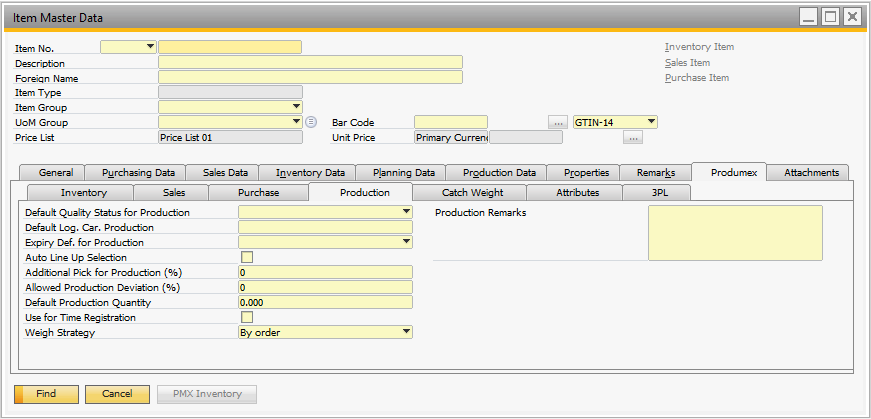This screenshot has width=871, height=419.
Task: Minimize the Item Master Data window
Action: click(808, 17)
